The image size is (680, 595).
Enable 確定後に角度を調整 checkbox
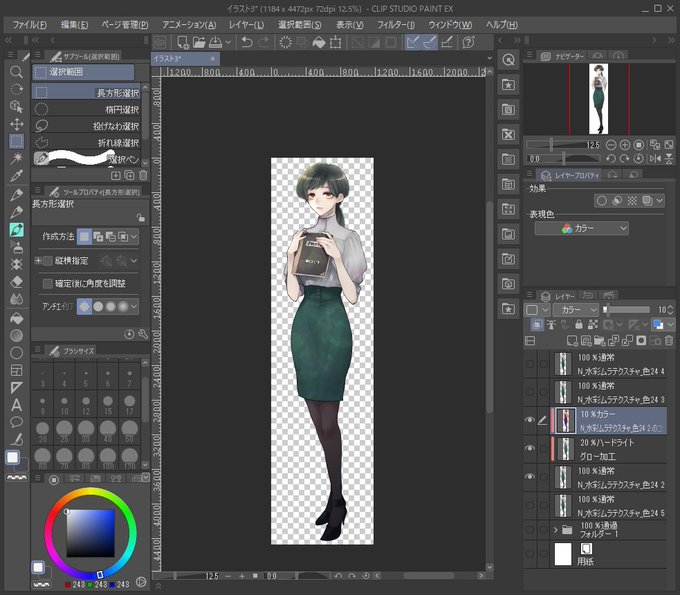click(x=48, y=284)
